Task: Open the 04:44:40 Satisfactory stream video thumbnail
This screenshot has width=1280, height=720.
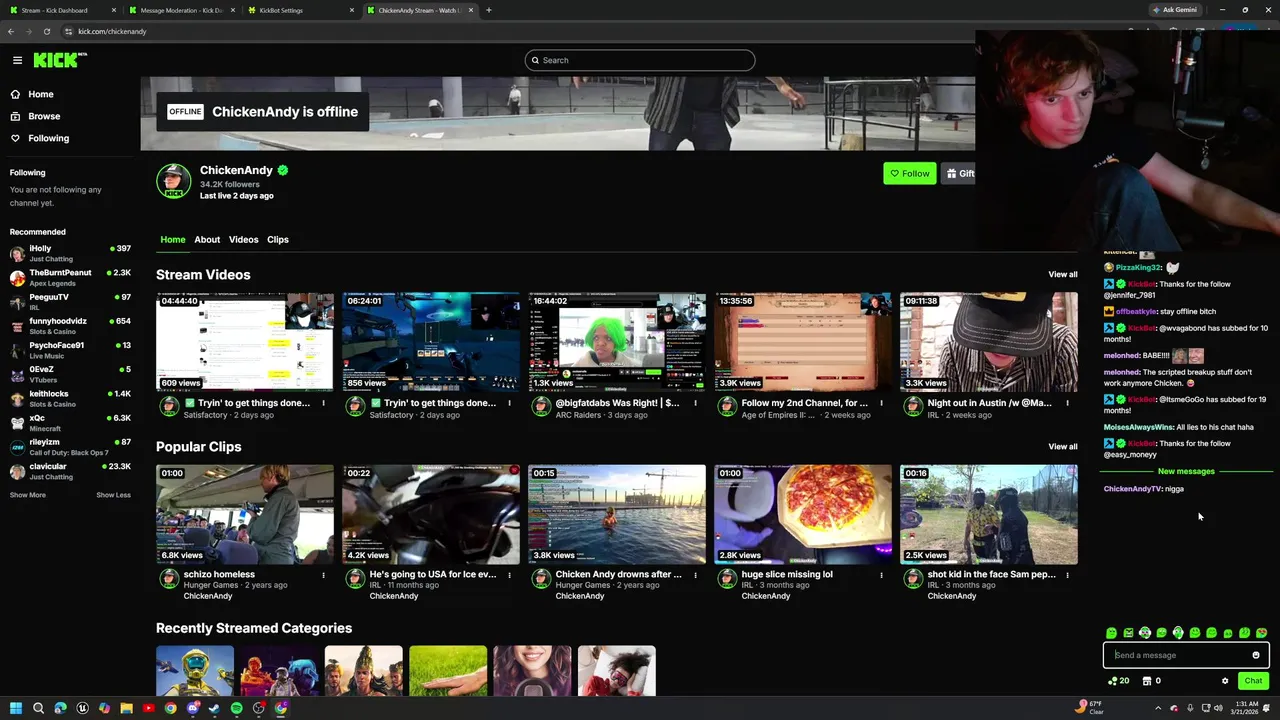Action: click(x=245, y=342)
